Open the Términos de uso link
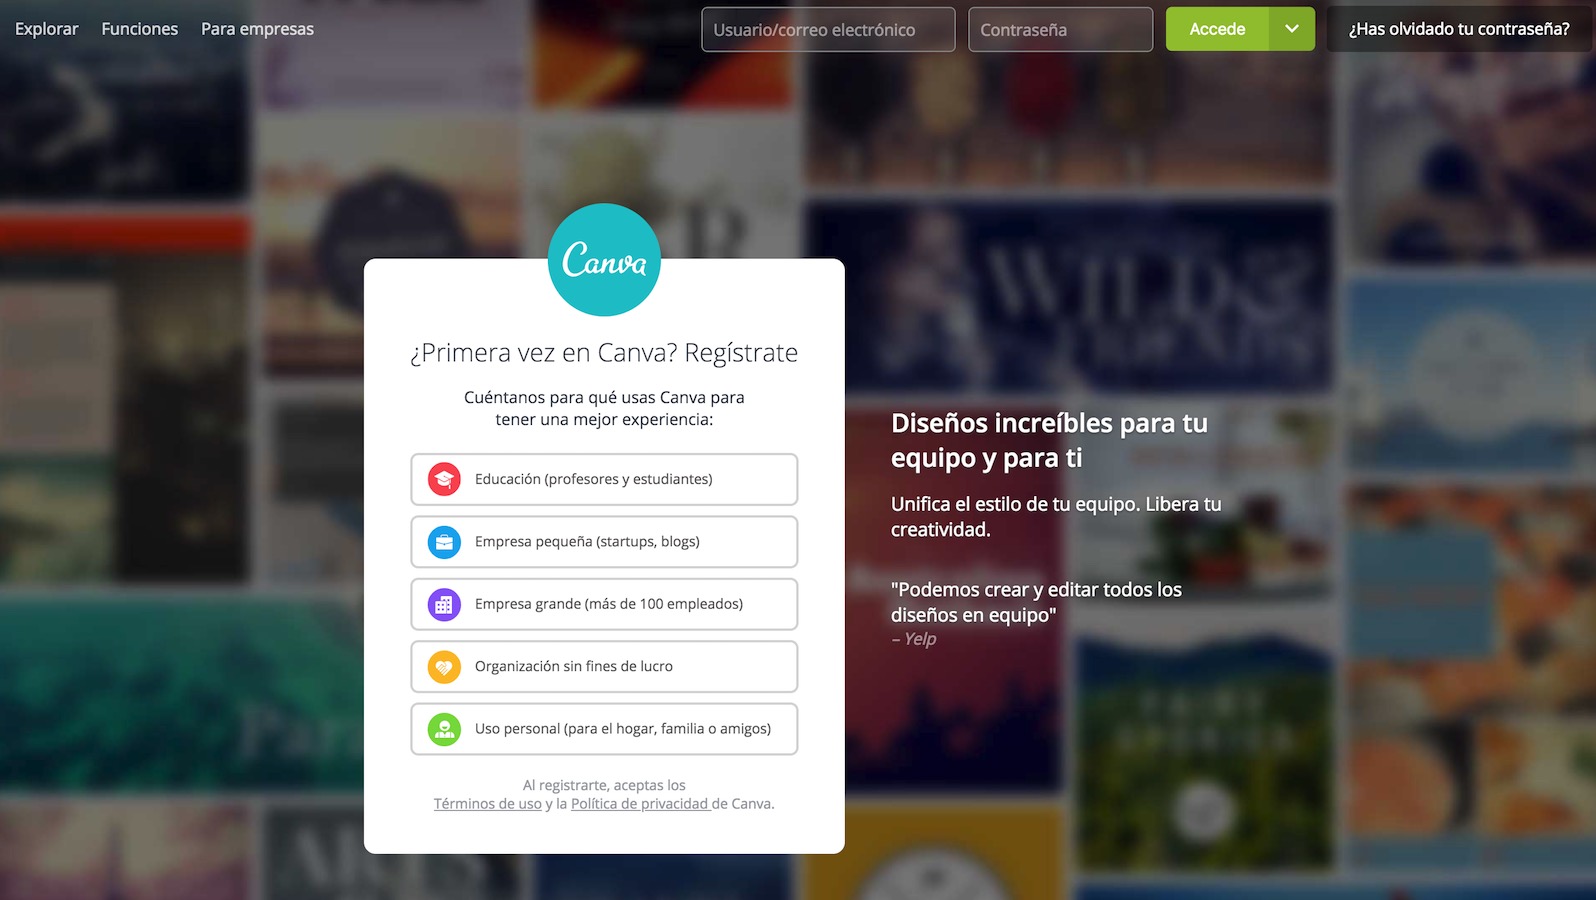This screenshot has width=1596, height=900. coord(487,804)
